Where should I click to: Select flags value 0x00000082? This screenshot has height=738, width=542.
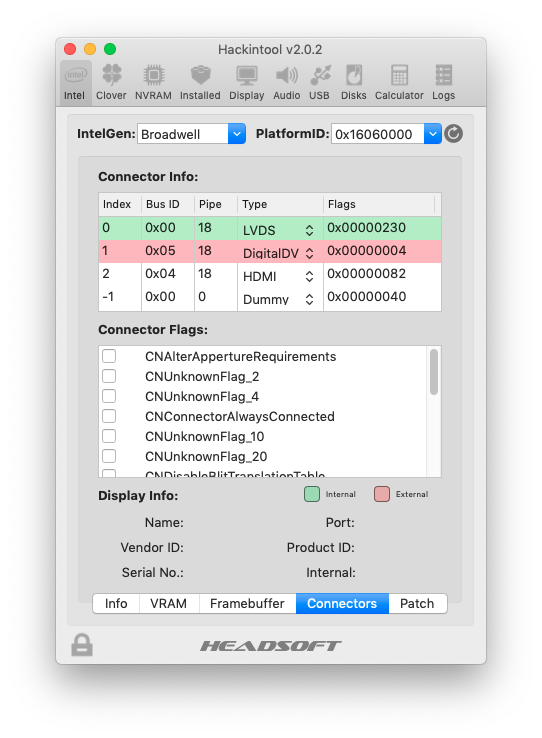367,274
